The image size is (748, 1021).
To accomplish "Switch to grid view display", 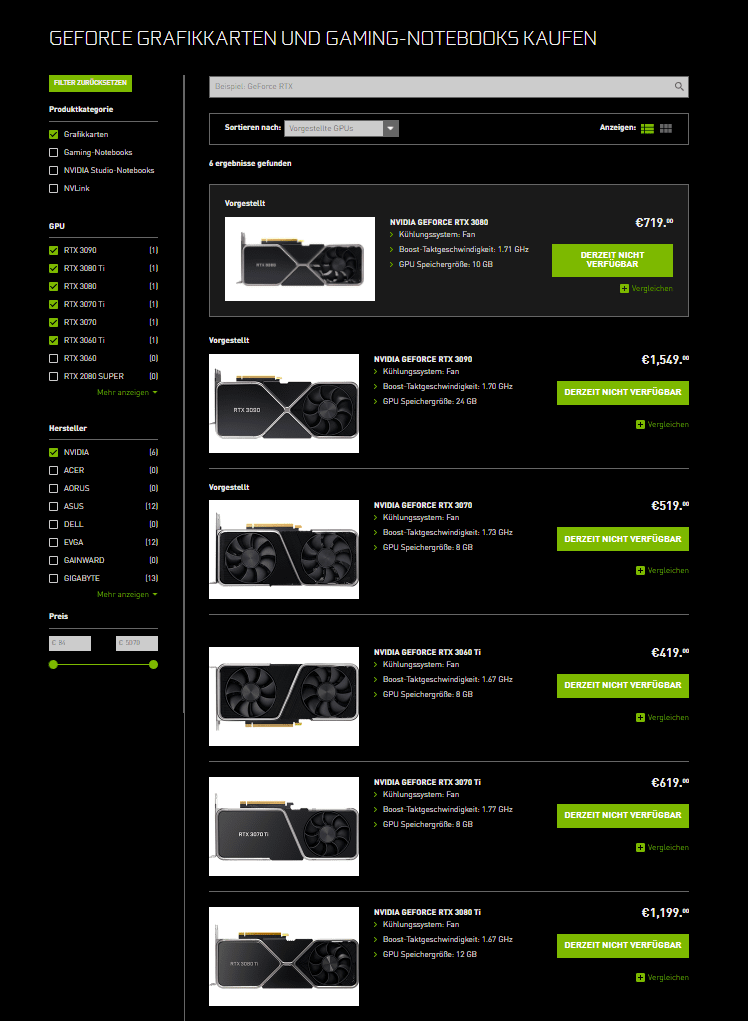I will pos(665,128).
